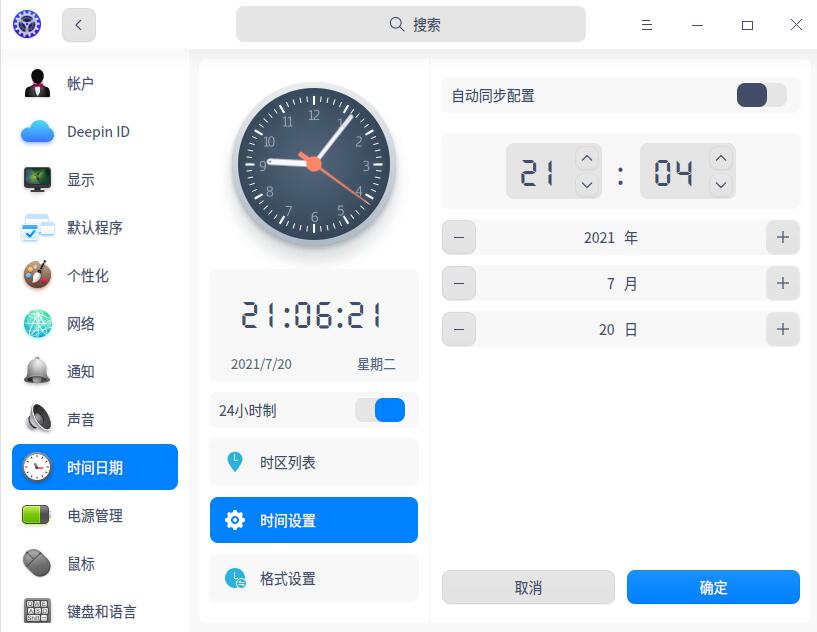This screenshot has width=817, height=632.
Task: Select the Time Settings (时间设置) entry
Action: tap(314, 520)
